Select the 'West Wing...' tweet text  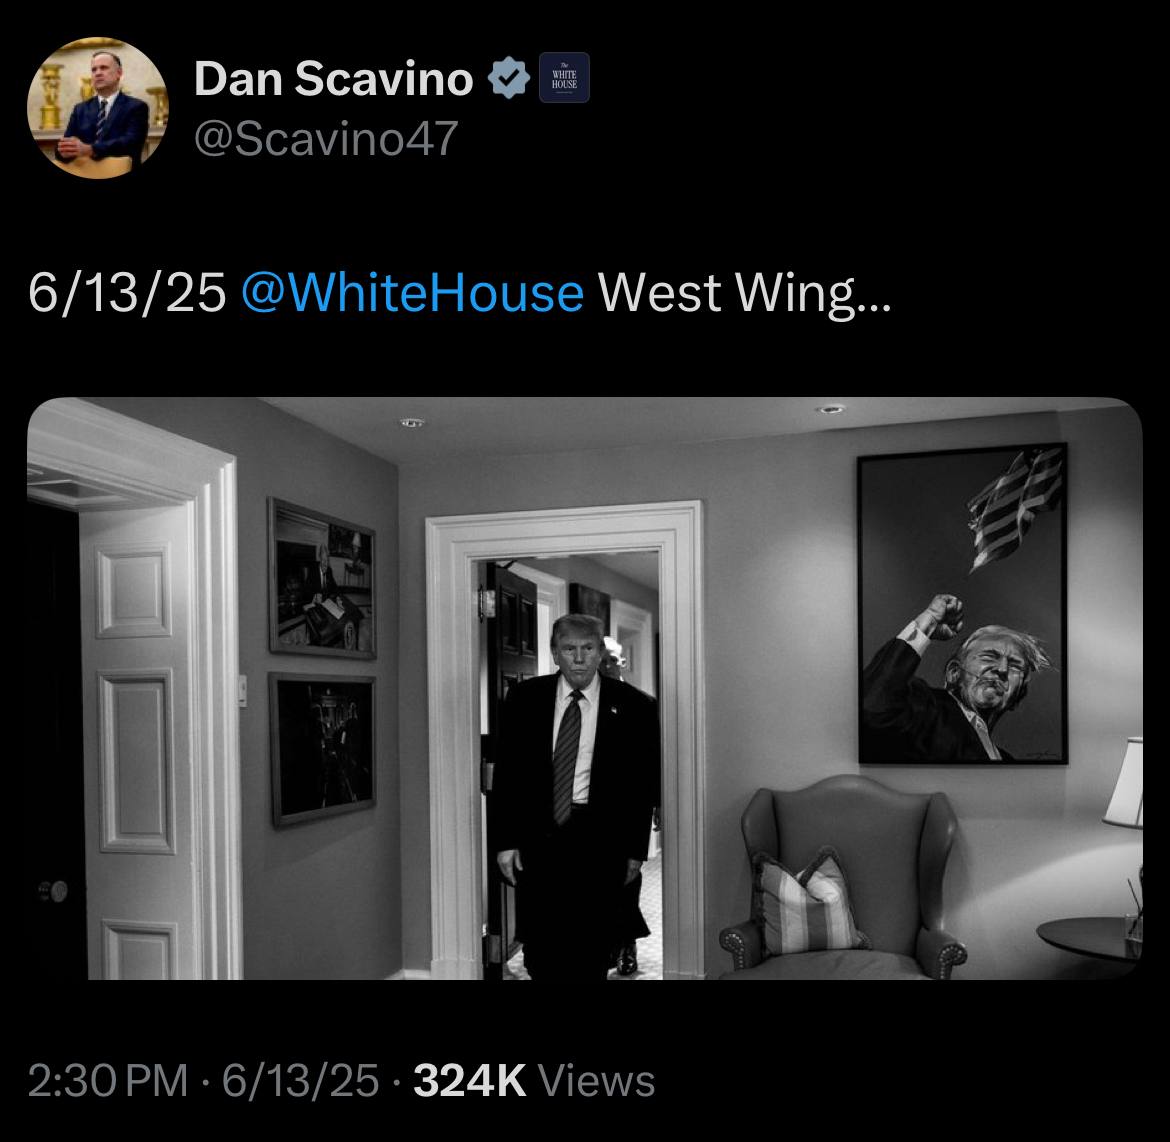coord(745,293)
